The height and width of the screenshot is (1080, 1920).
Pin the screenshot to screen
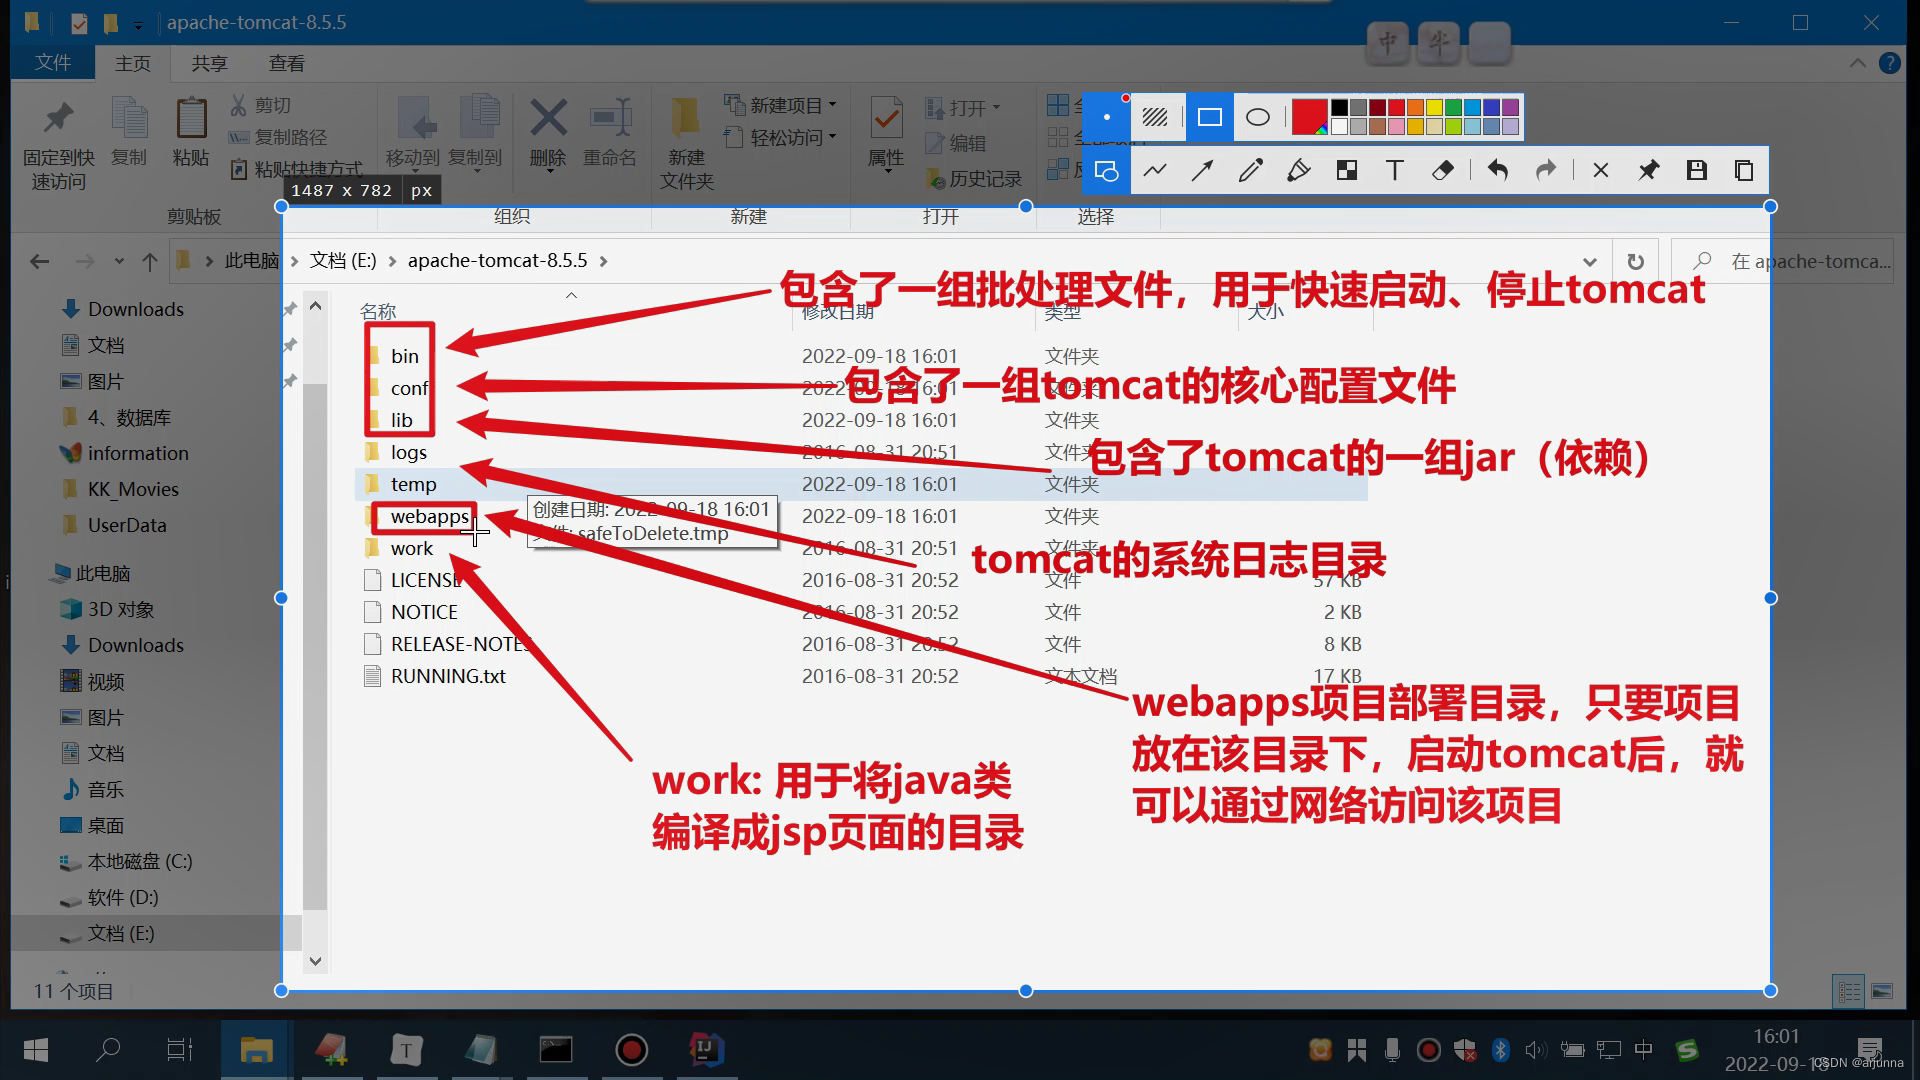(x=1648, y=171)
